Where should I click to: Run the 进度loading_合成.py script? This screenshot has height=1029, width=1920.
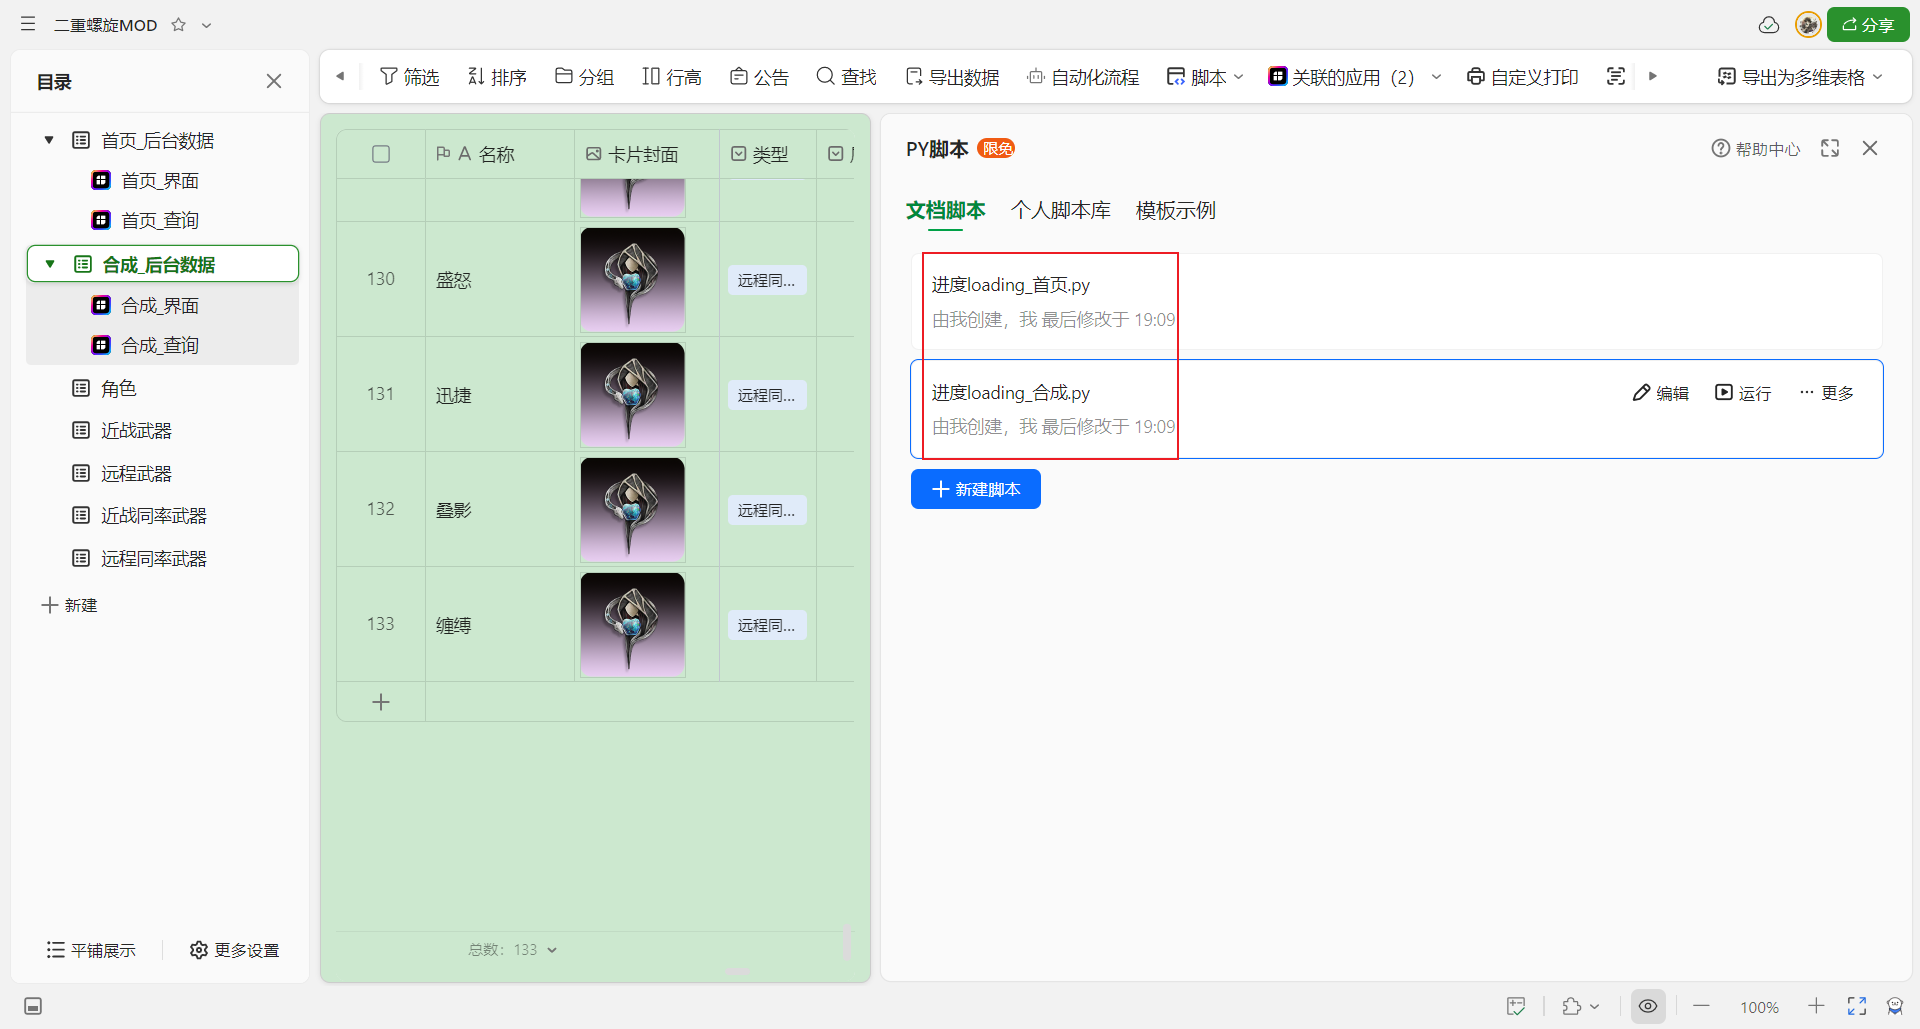[x=1743, y=393]
